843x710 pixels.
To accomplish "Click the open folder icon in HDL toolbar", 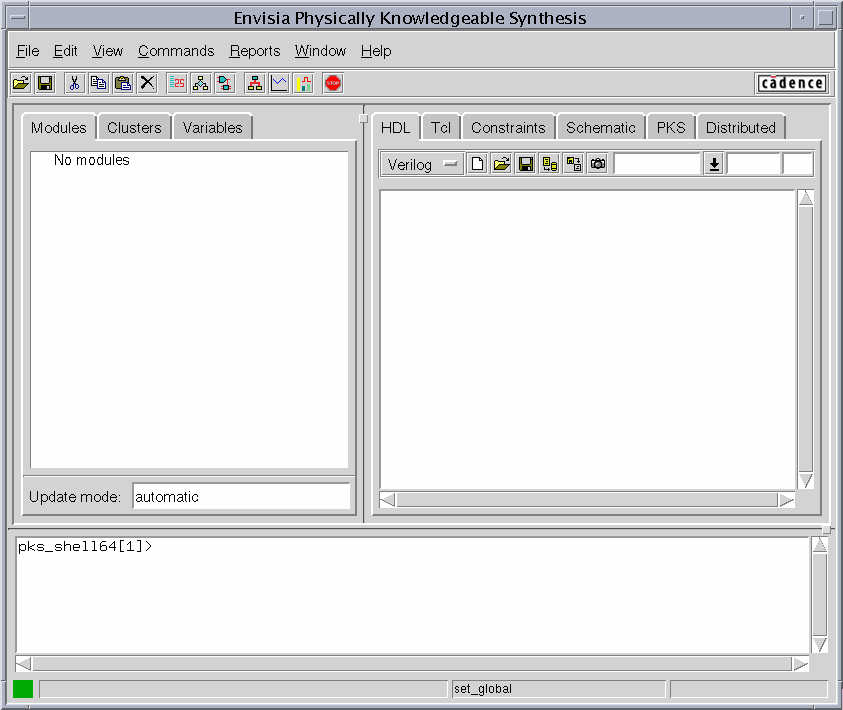I will pyautogui.click(x=502, y=165).
